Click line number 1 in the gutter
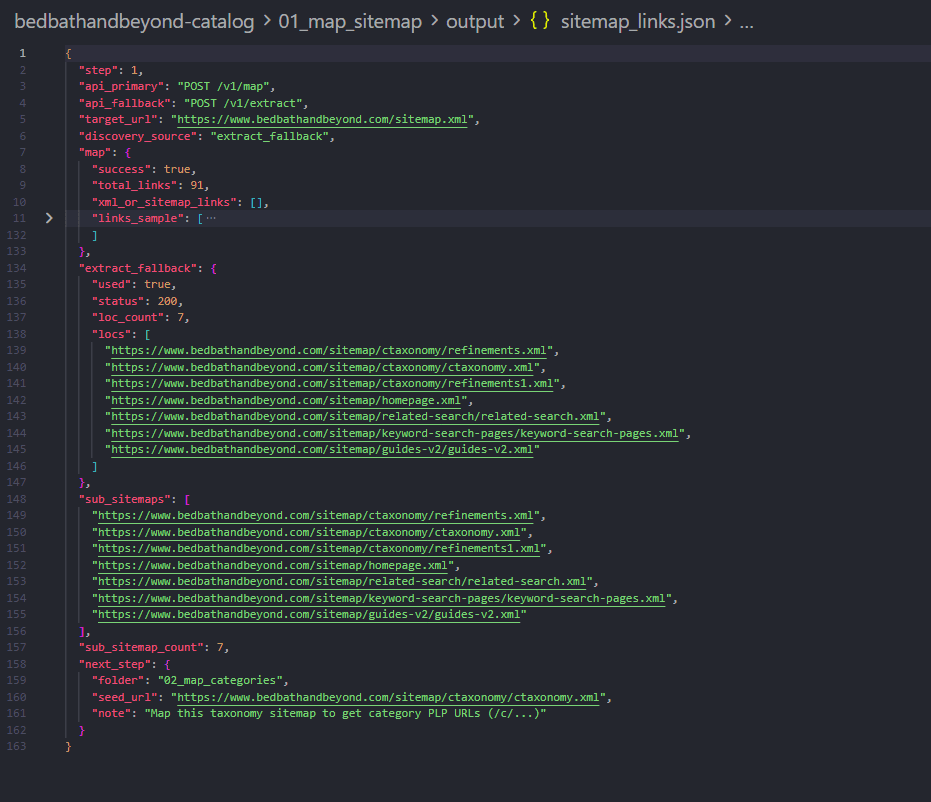The image size is (931, 802). (22, 53)
